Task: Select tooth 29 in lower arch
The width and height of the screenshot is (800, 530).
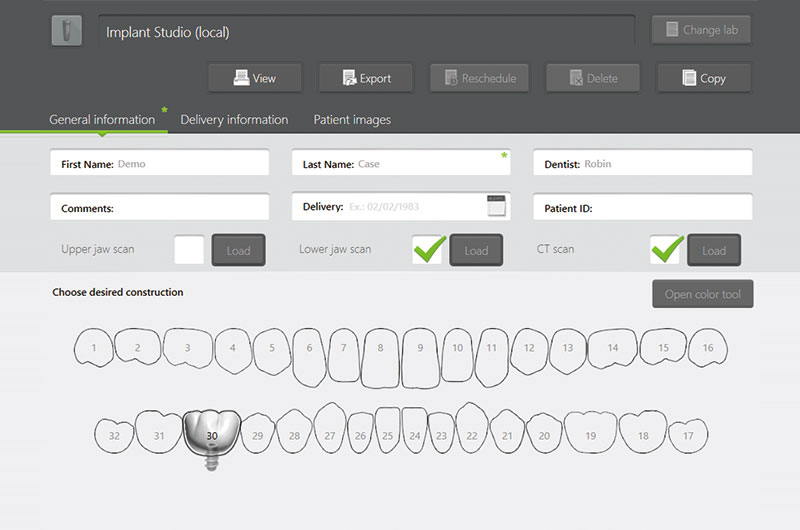Action: (258, 433)
